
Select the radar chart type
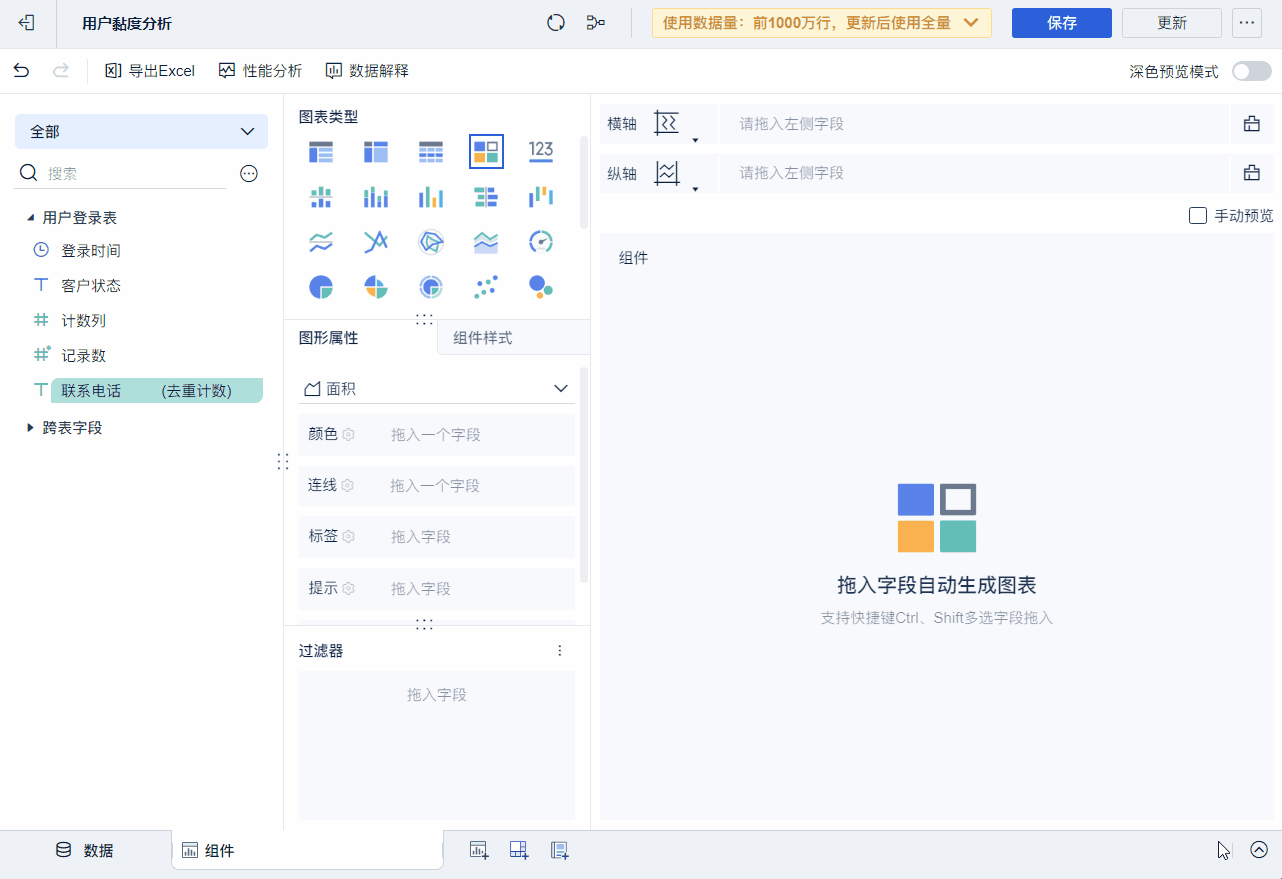tap(431, 242)
